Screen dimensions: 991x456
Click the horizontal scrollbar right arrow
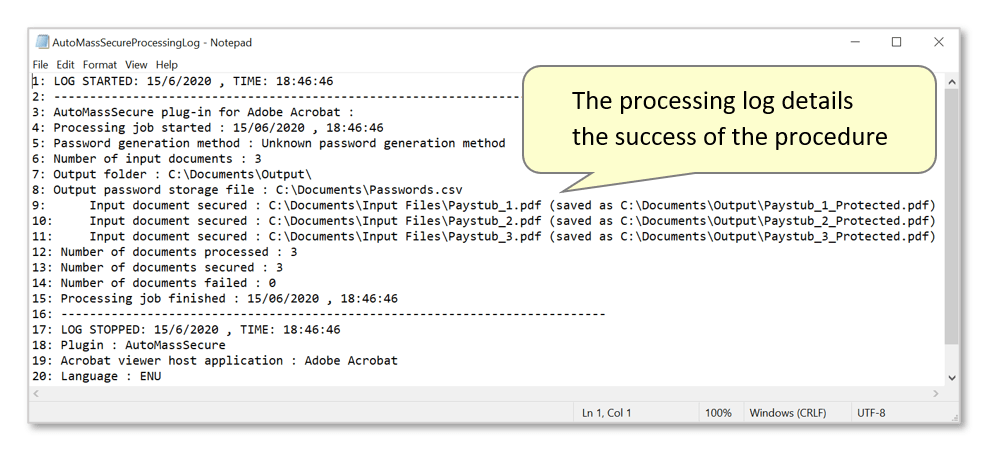pos(936,393)
